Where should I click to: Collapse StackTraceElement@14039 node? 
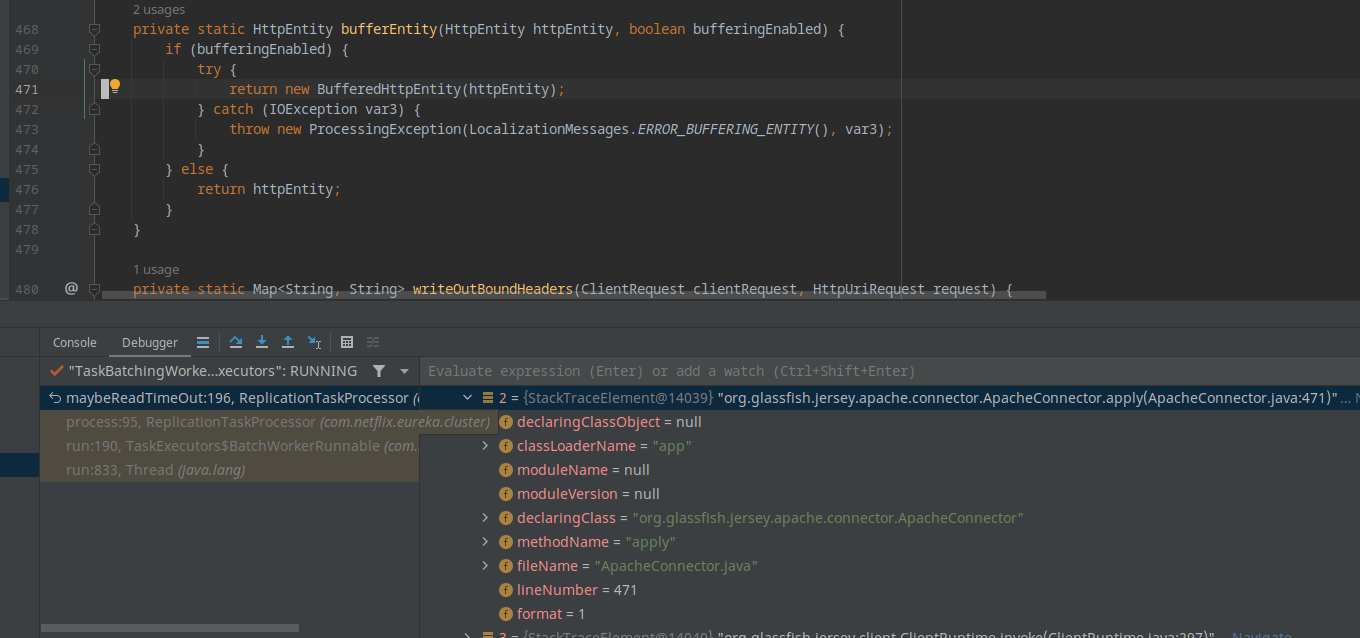click(x=467, y=398)
